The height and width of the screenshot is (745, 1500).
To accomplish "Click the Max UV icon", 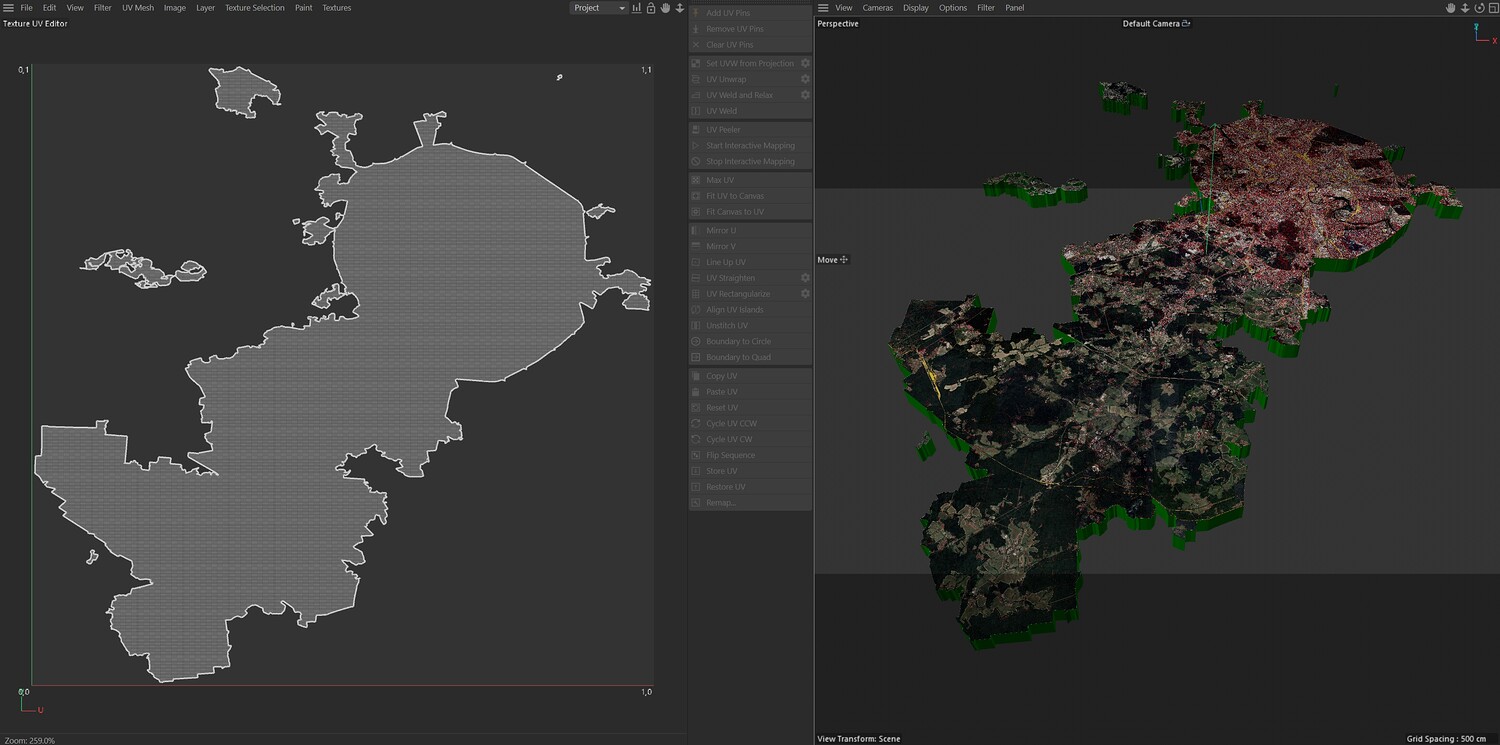I will tap(696, 180).
